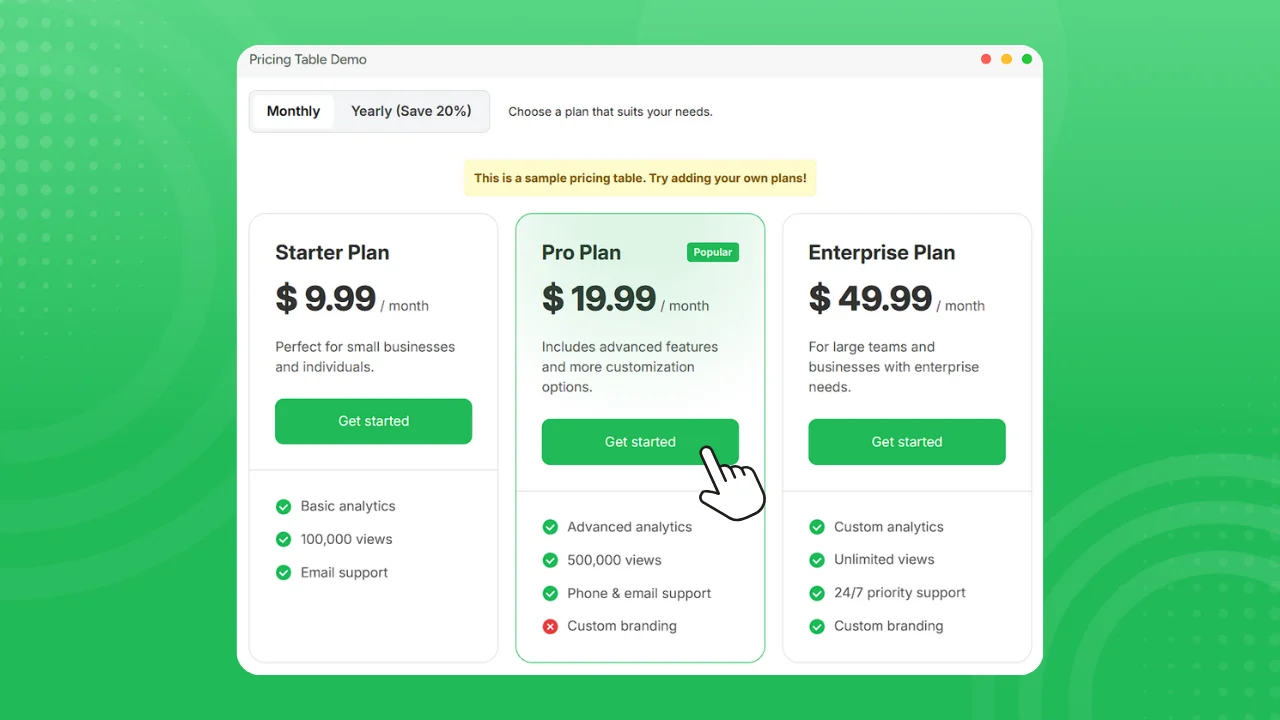Screen dimensions: 1280x720
Task: Click Get started on the Pro Plan
Action: point(640,442)
